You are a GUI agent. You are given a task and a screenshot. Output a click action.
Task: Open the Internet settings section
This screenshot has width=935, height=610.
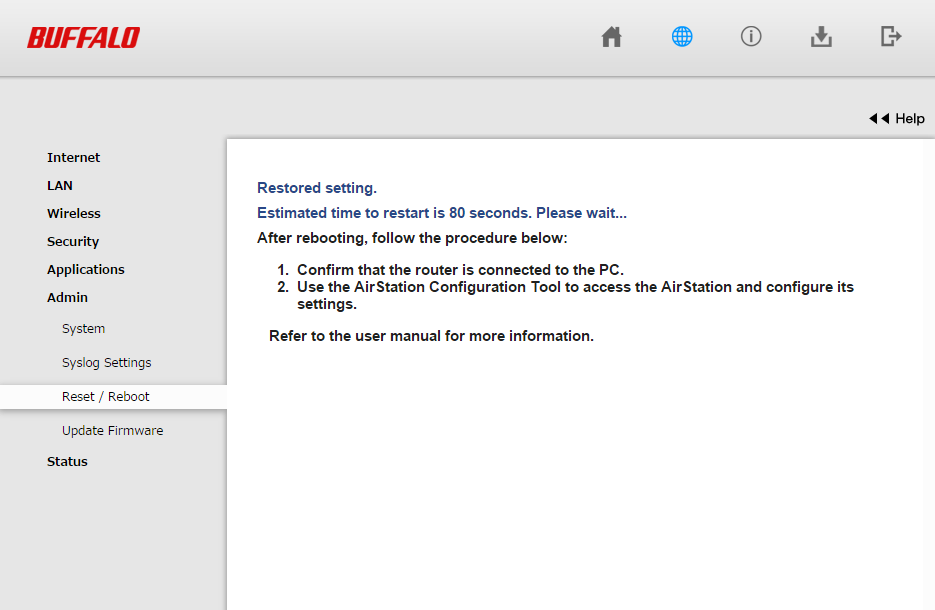tap(74, 157)
